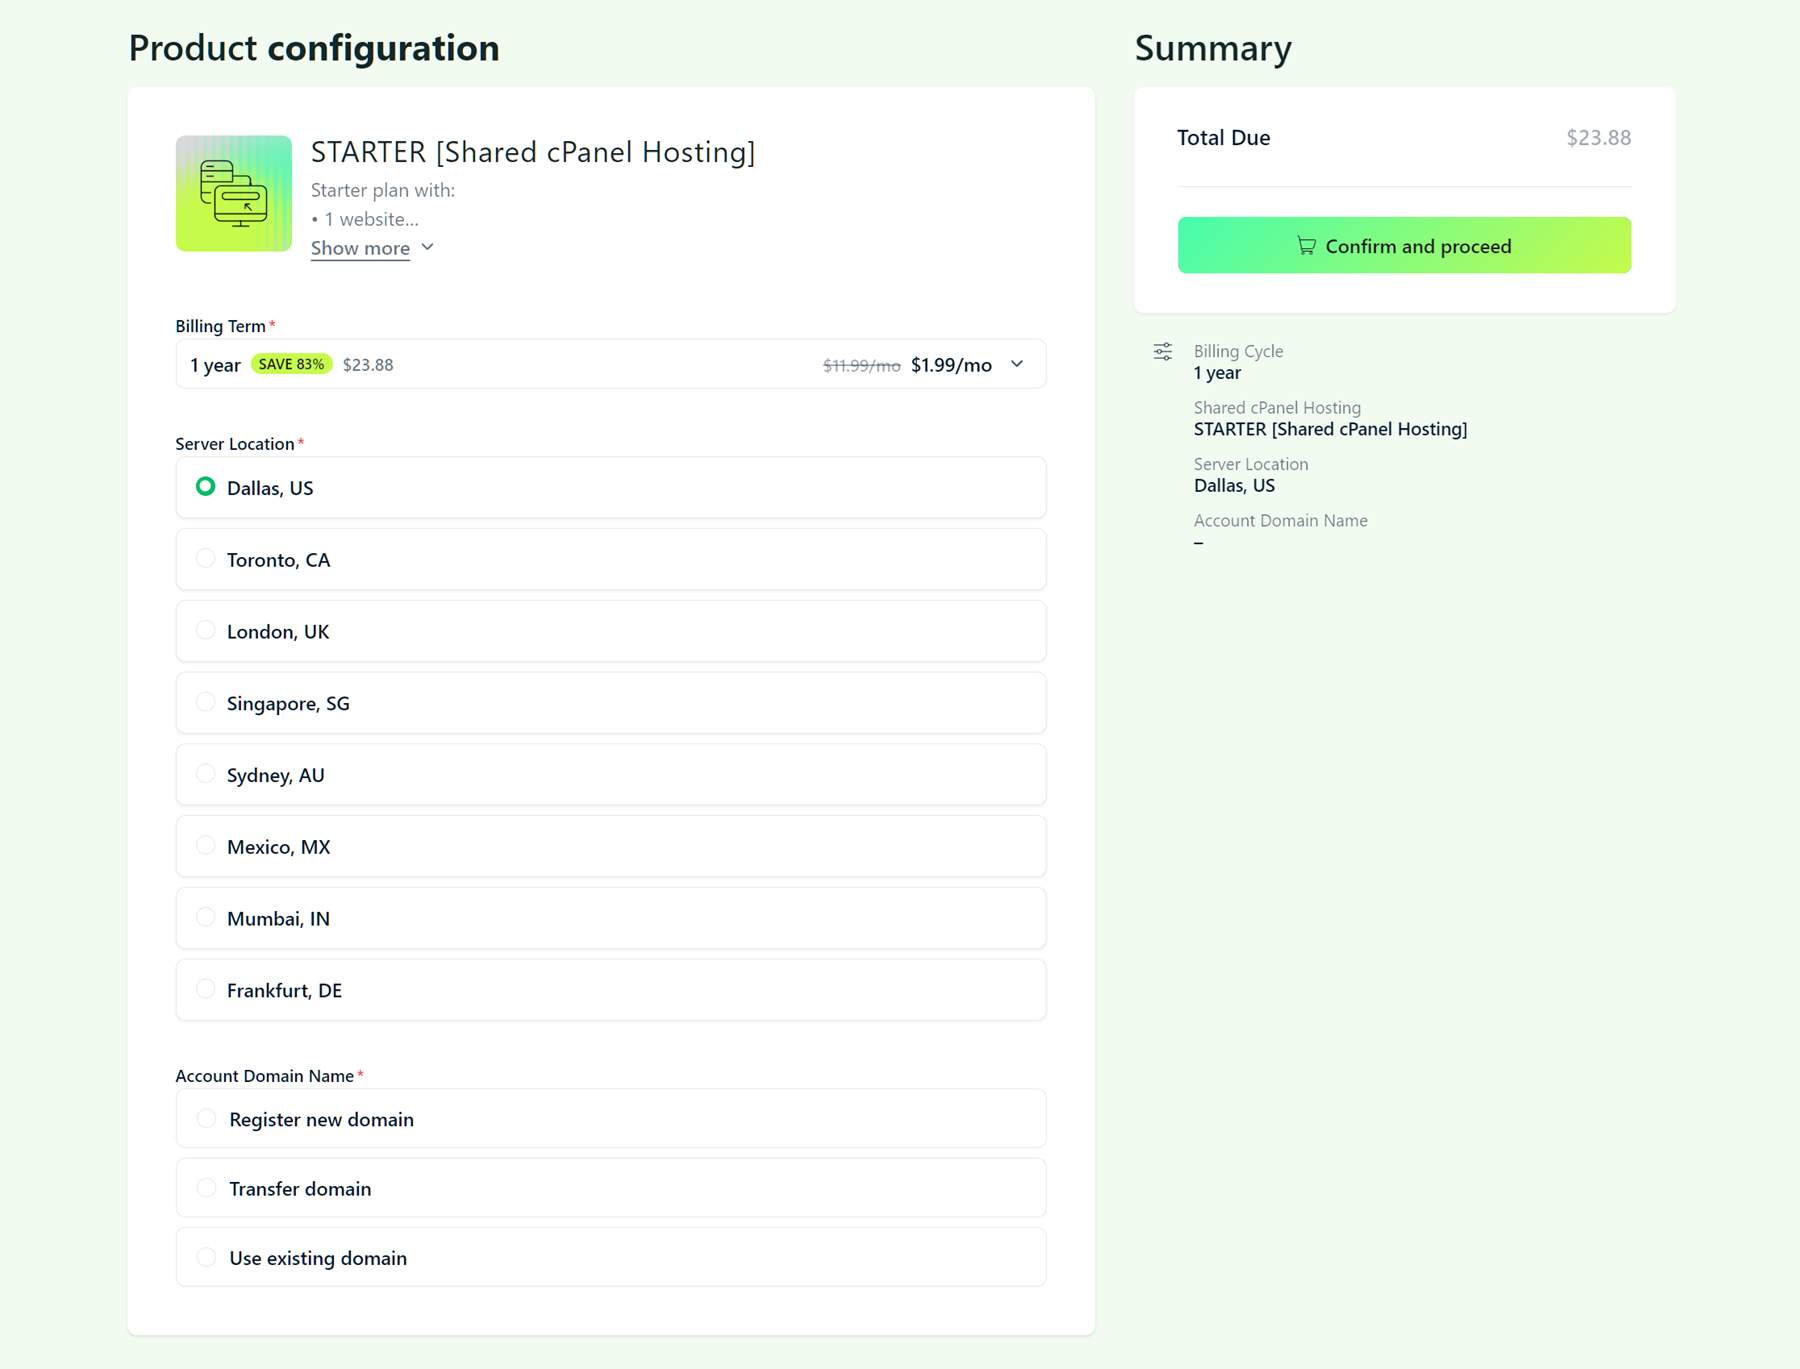Click the cart icon in Confirm and proceed
Viewport: 1800px width, 1369px height.
pos(1306,246)
